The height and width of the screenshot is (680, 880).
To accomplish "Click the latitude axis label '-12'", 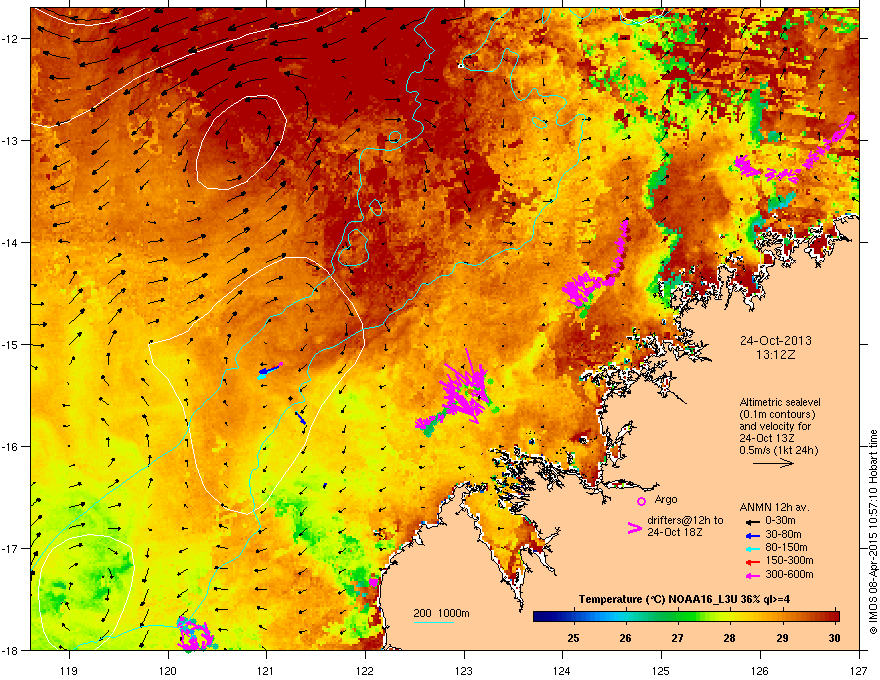I will pyautogui.click(x=11, y=39).
